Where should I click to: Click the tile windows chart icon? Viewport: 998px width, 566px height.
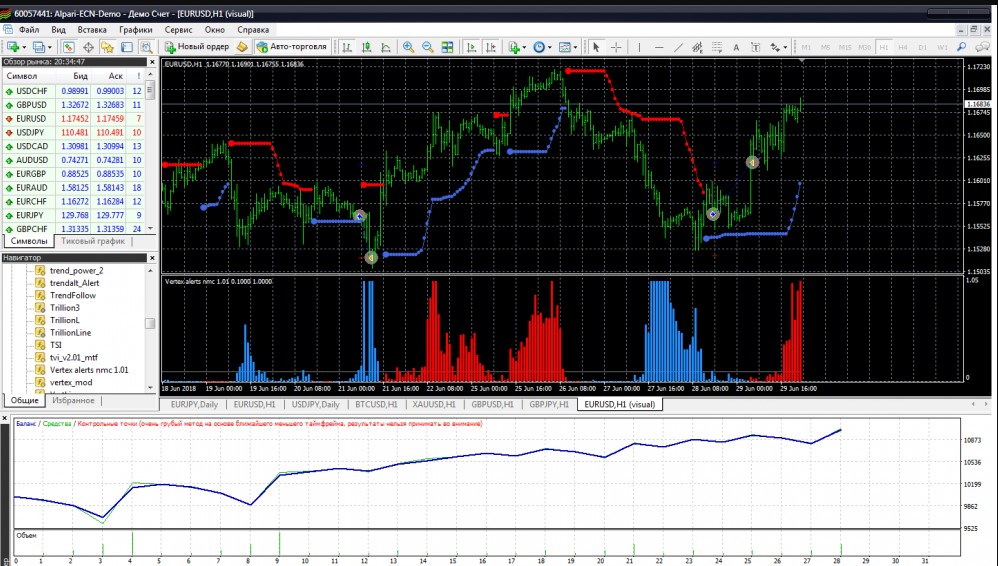click(x=448, y=47)
